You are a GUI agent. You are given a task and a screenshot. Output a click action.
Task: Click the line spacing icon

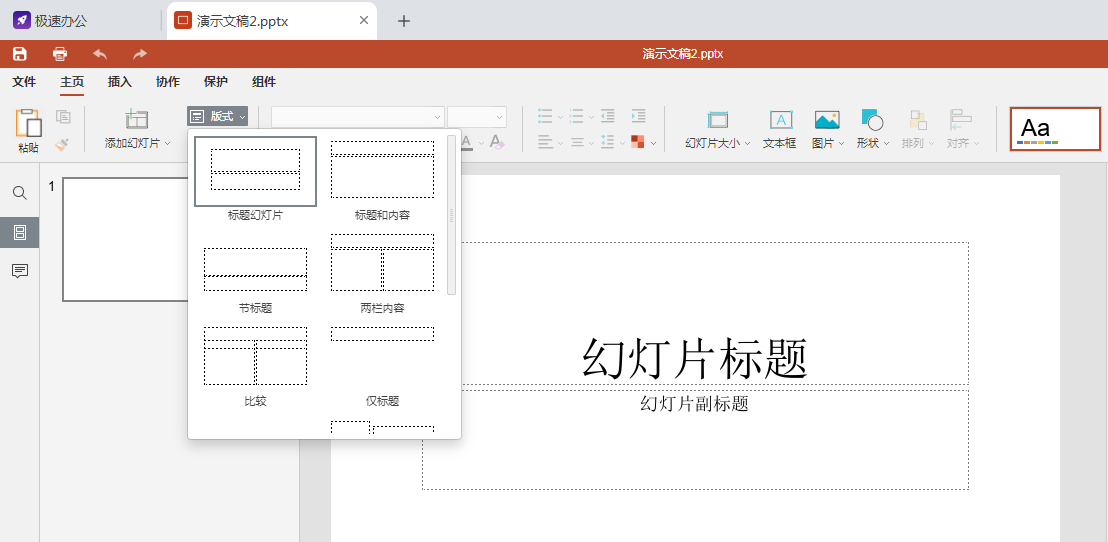click(608, 142)
